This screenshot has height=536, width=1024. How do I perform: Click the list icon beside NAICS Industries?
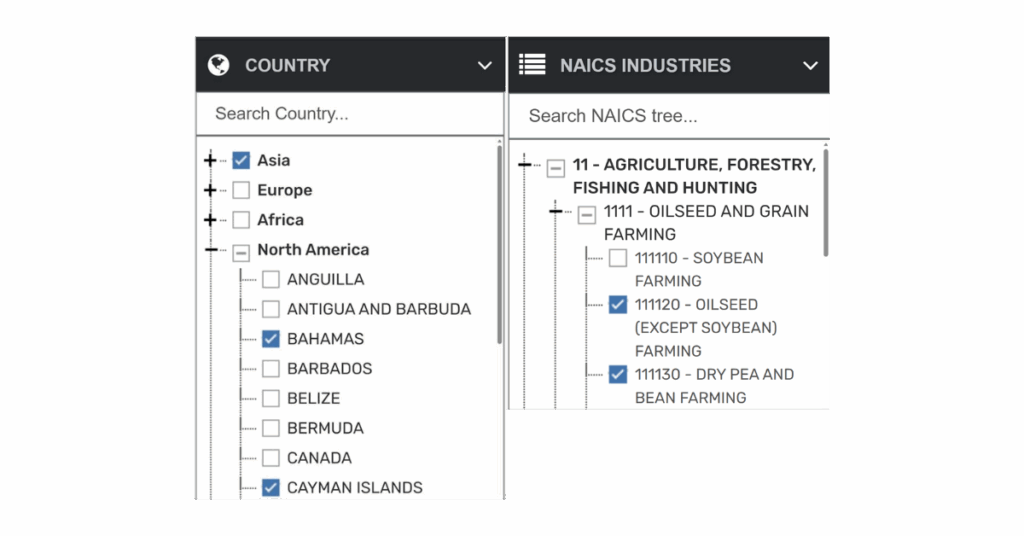coord(532,65)
